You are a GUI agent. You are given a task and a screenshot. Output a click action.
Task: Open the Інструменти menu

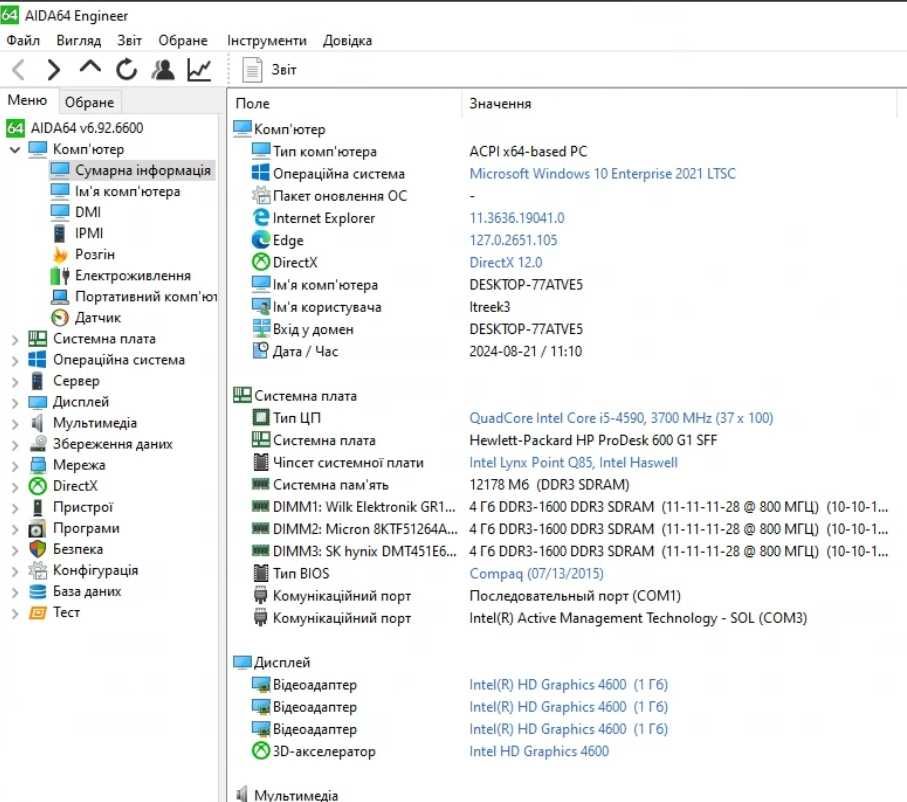tap(267, 41)
